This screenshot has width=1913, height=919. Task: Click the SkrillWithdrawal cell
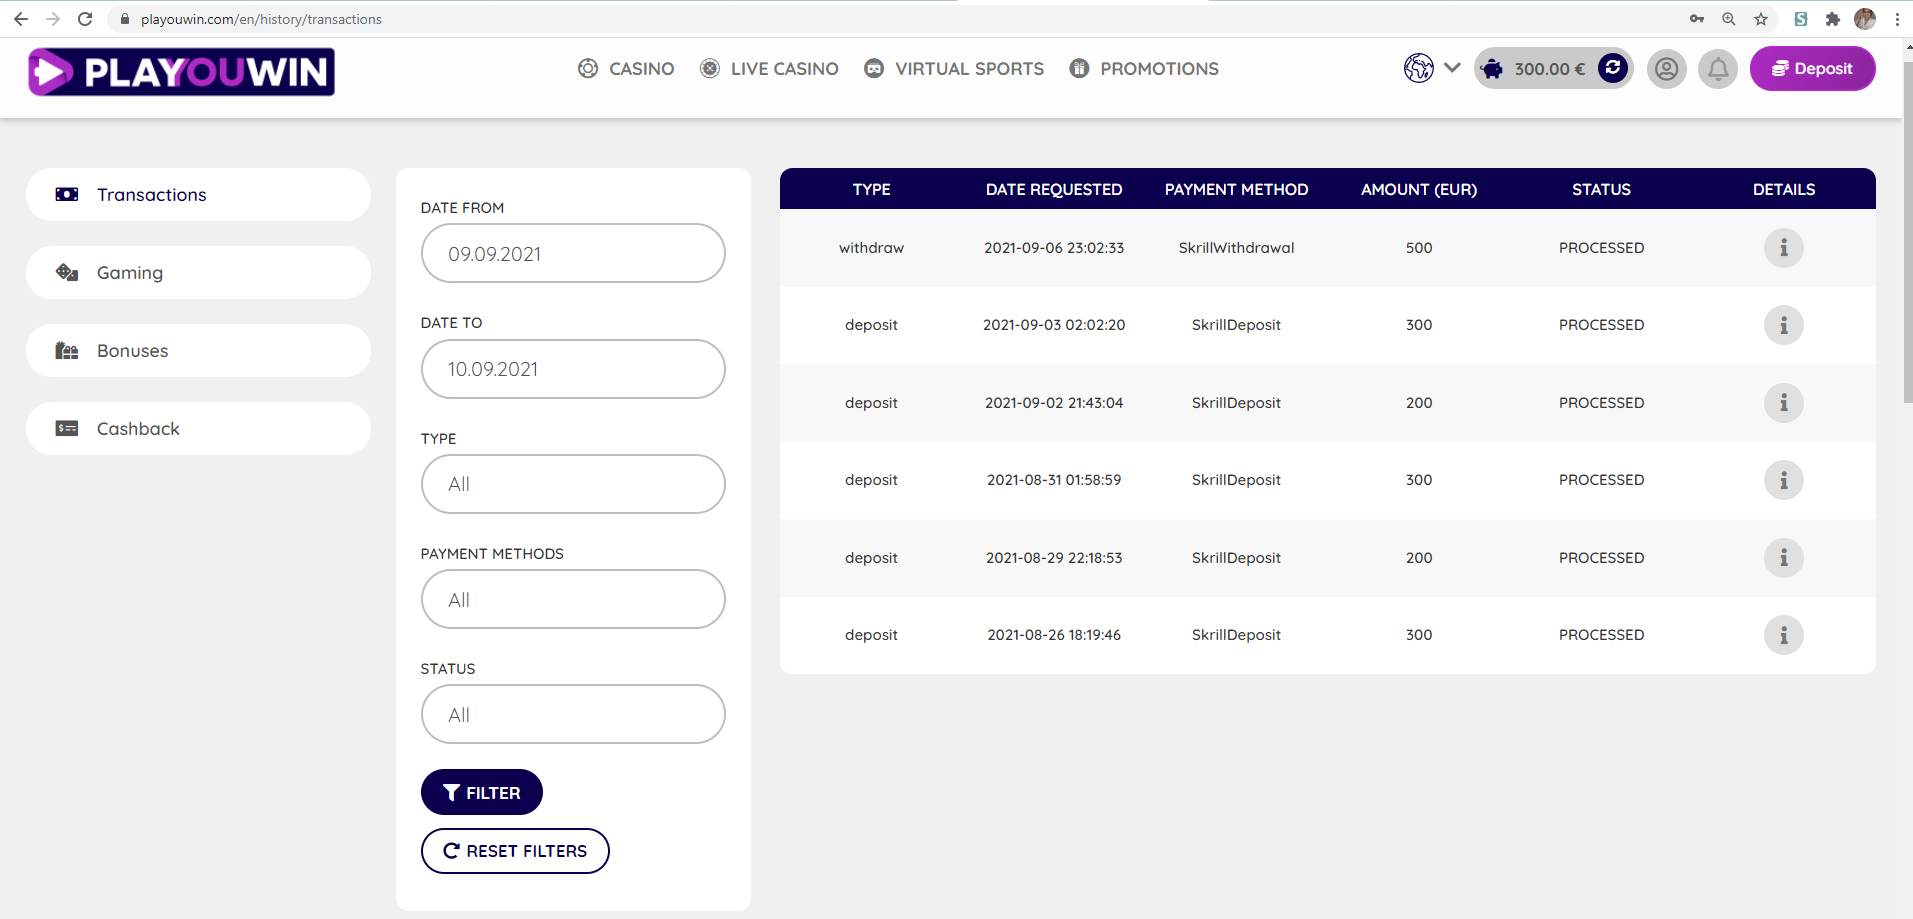pyautogui.click(x=1236, y=248)
